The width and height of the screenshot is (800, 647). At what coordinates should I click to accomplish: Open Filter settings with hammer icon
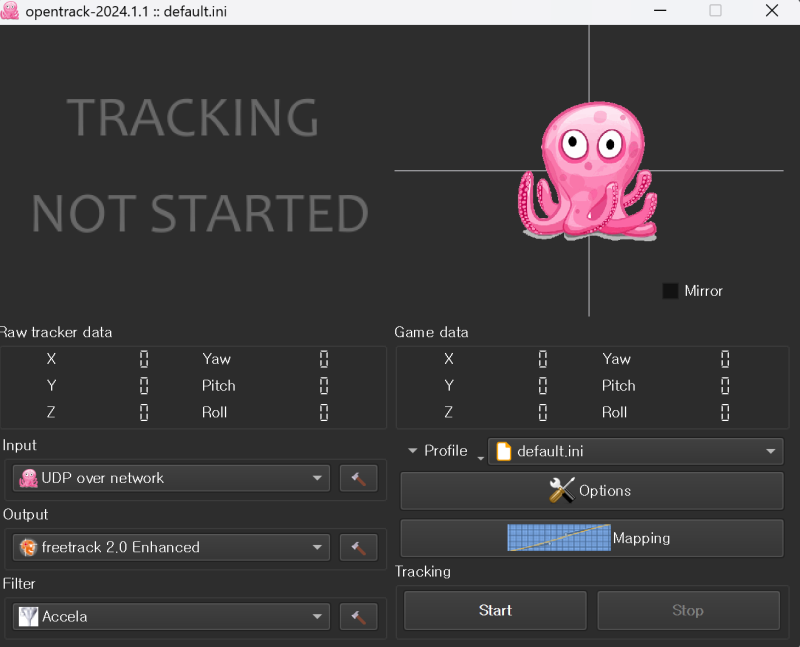tap(358, 617)
